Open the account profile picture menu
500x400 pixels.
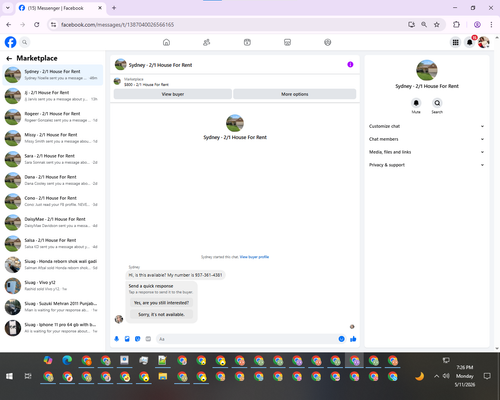(484, 42)
